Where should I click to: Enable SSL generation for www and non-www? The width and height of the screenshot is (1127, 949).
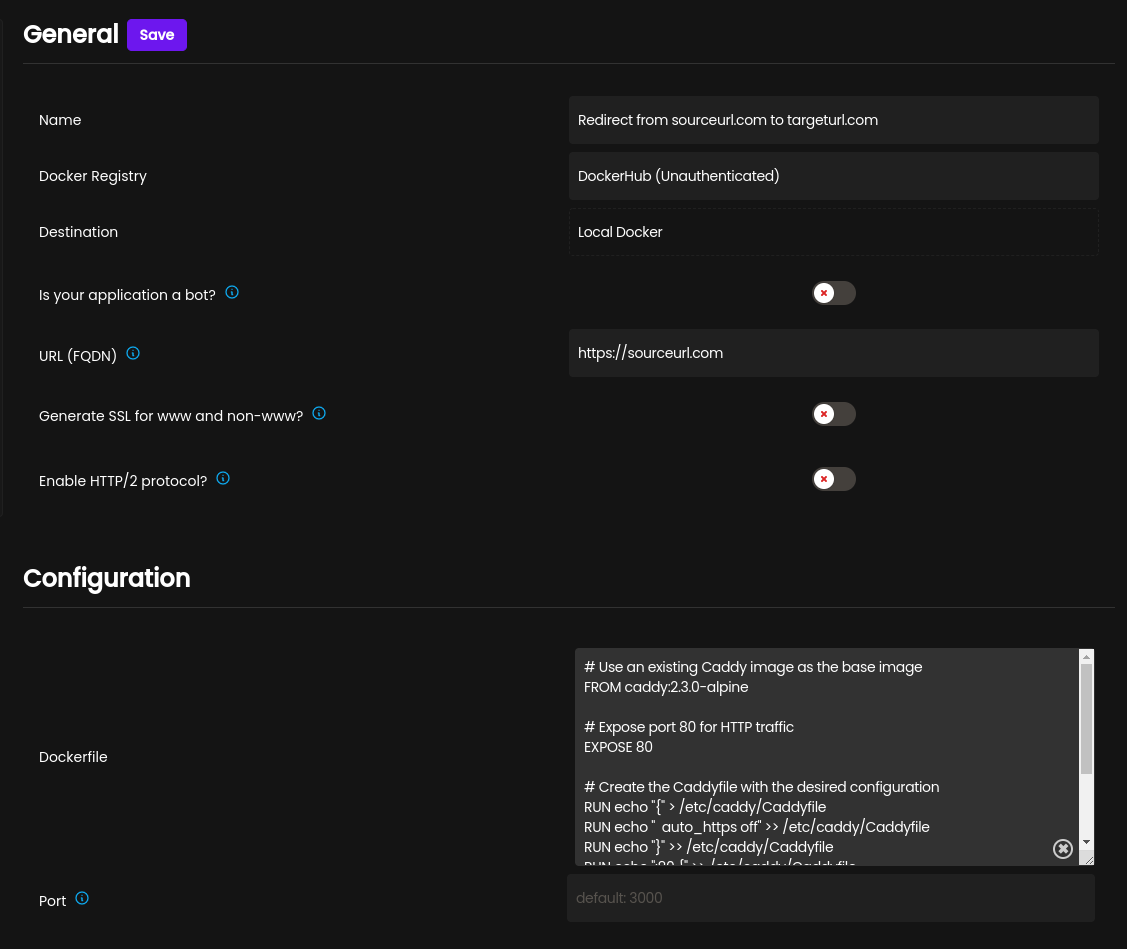point(833,414)
